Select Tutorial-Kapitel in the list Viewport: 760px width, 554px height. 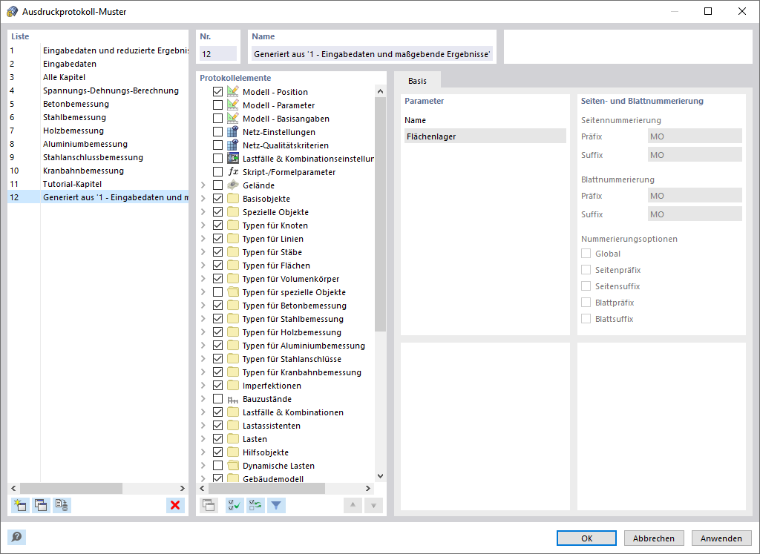(98, 184)
